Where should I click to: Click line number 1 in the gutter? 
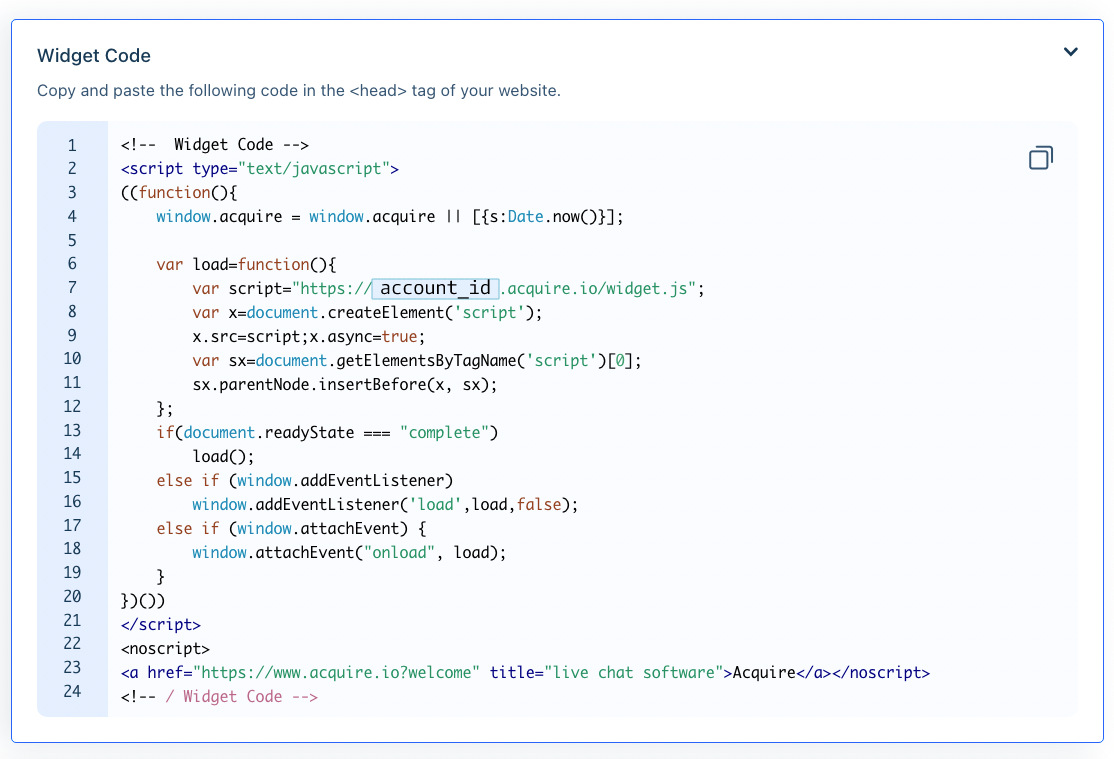point(72,146)
